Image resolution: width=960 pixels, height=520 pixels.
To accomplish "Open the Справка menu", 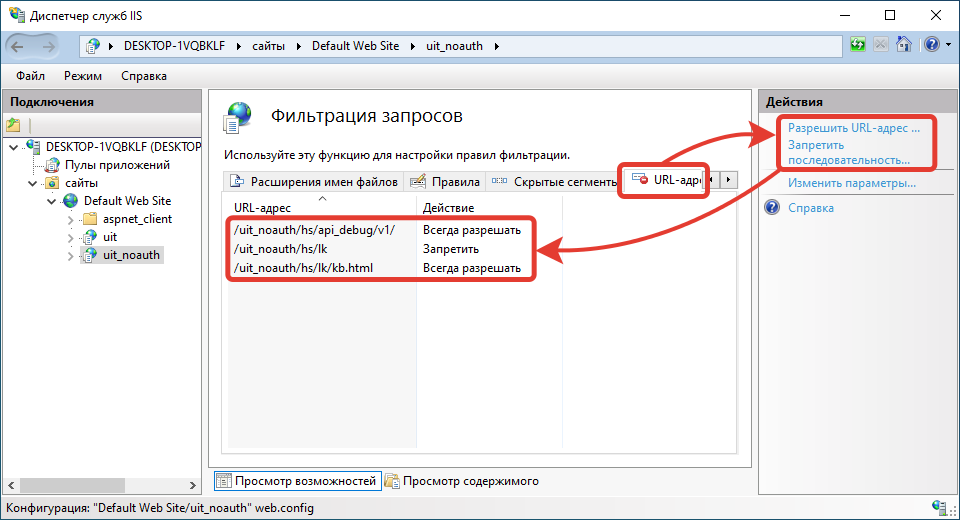I will coord(144,76).
